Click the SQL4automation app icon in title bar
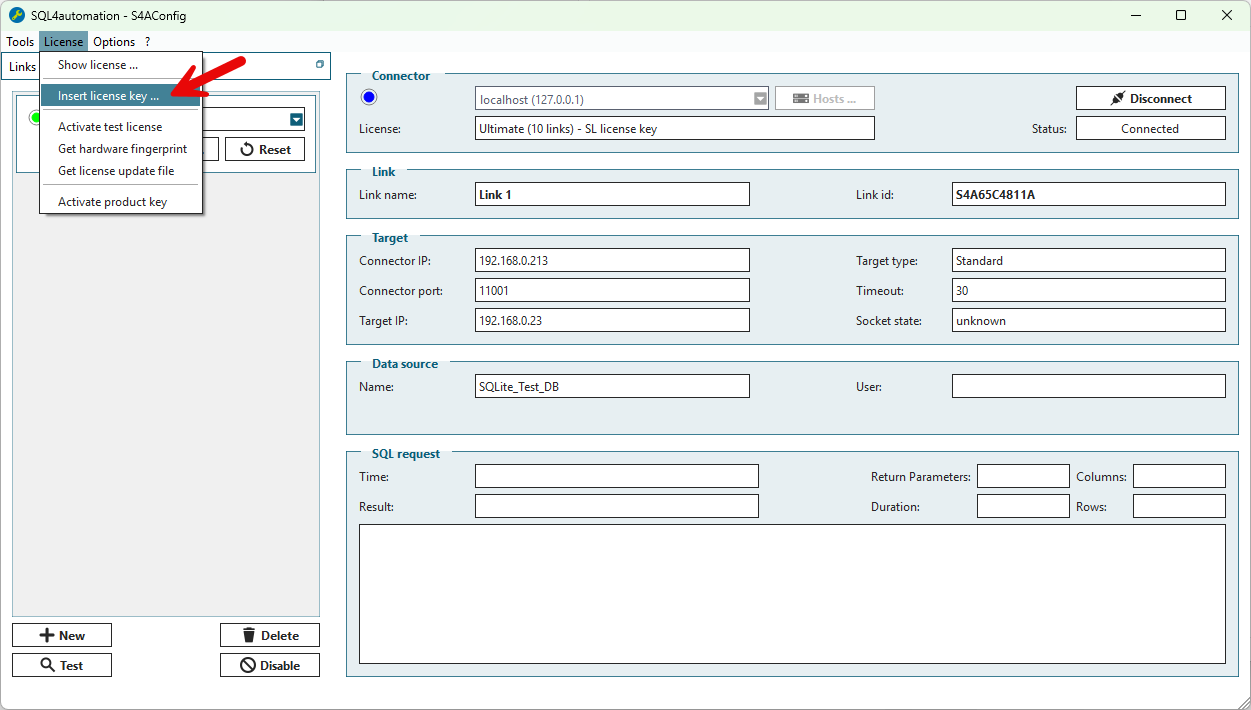 (x=16, y=16)
